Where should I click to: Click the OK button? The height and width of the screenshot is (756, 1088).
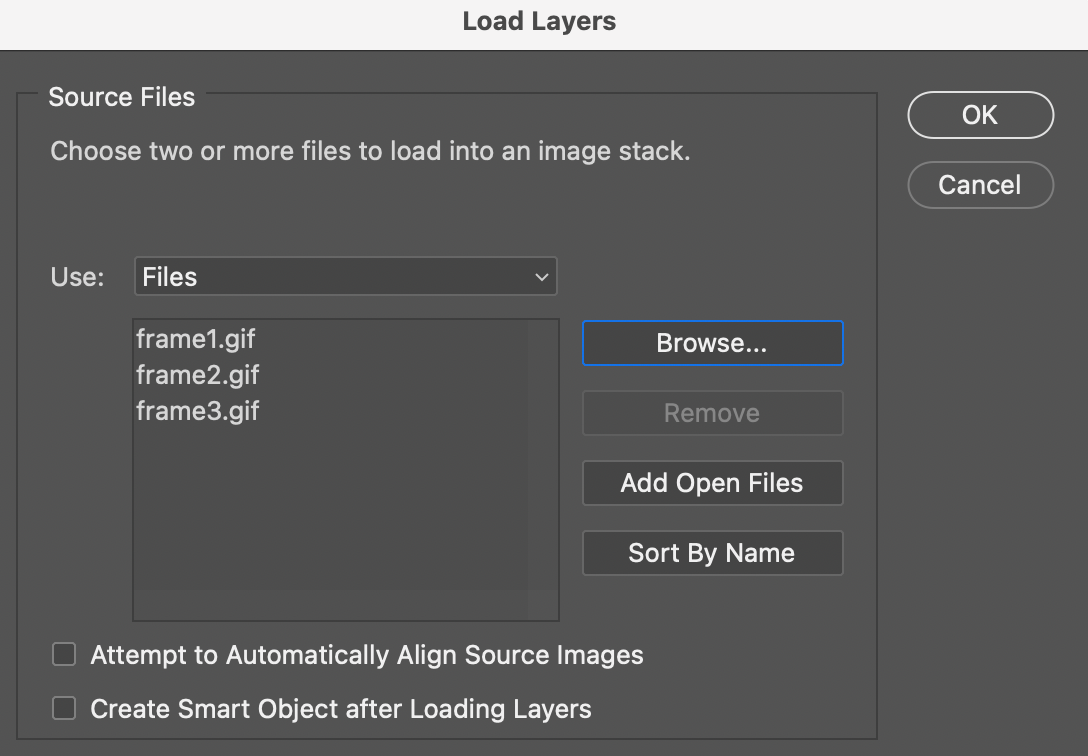(x=980, y=115)
